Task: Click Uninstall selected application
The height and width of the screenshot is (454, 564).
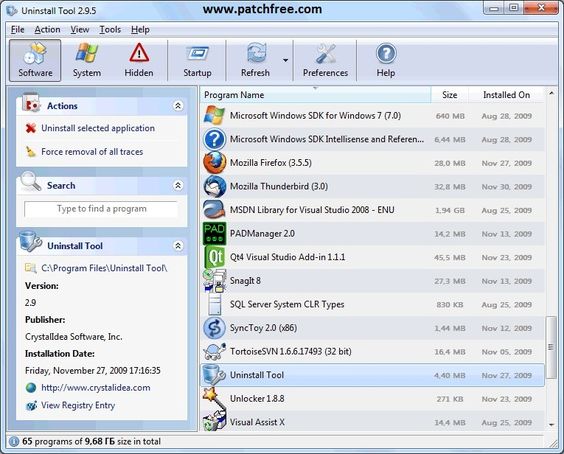Action: pyautogui.click(x=98, y=128)
